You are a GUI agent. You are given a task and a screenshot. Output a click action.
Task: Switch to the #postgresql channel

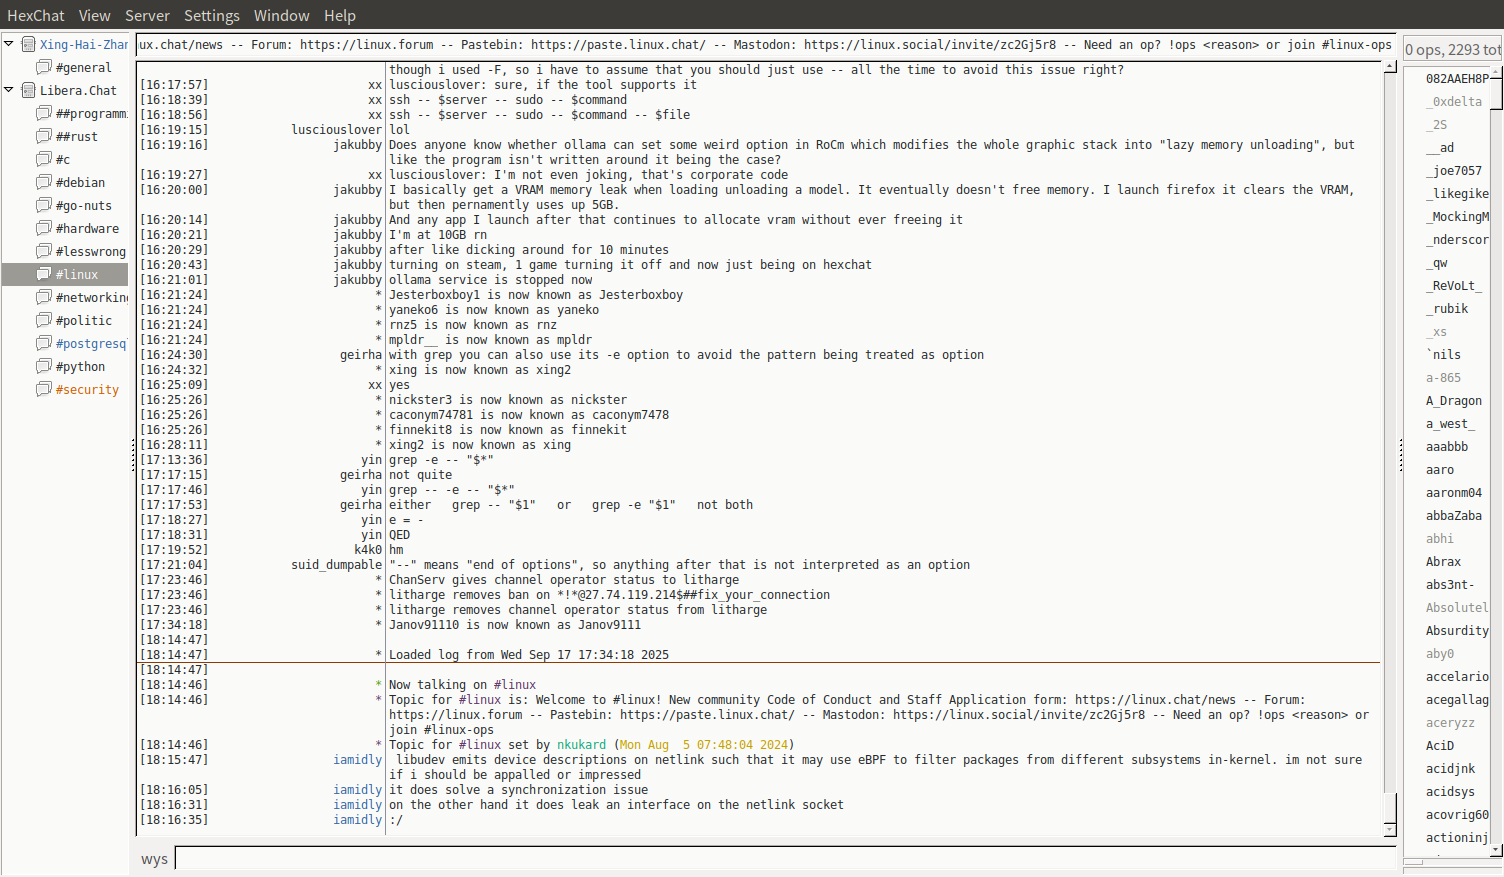pos(90,344)
